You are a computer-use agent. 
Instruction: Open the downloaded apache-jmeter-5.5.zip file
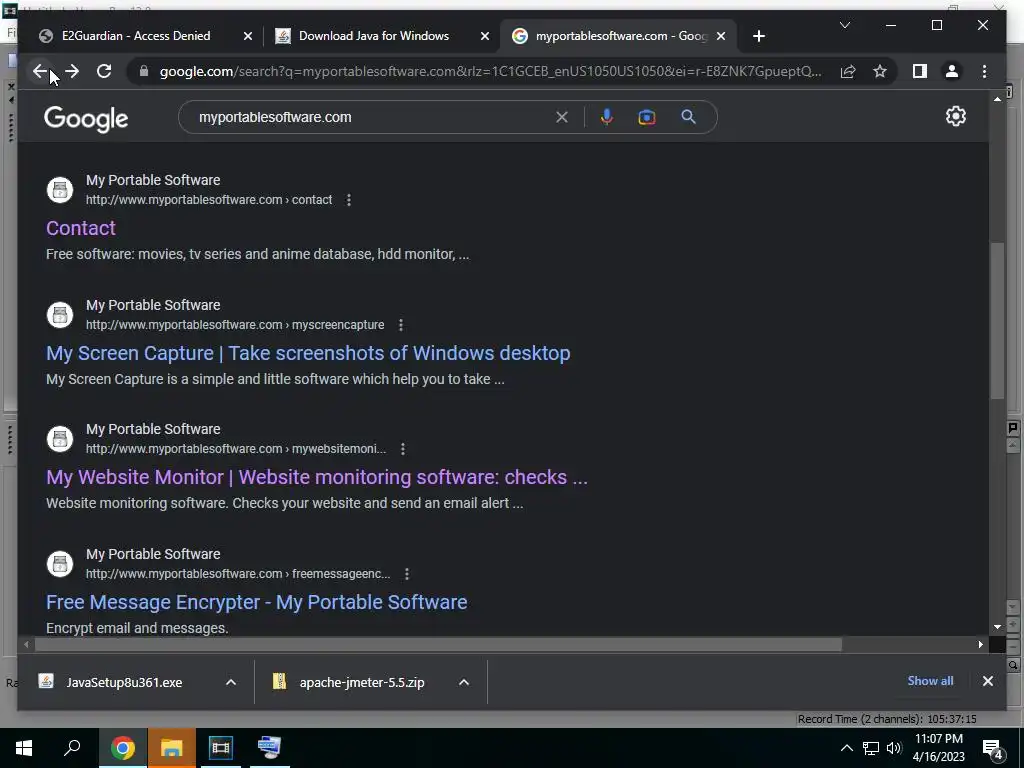coord(362,682)
